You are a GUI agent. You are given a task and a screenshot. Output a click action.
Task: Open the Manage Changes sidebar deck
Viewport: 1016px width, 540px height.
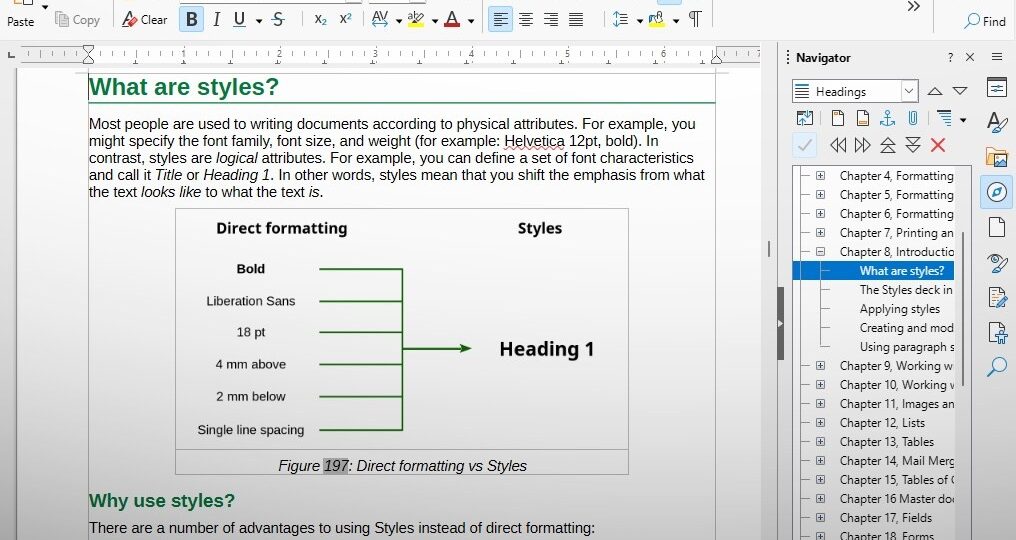click(997, 298)
